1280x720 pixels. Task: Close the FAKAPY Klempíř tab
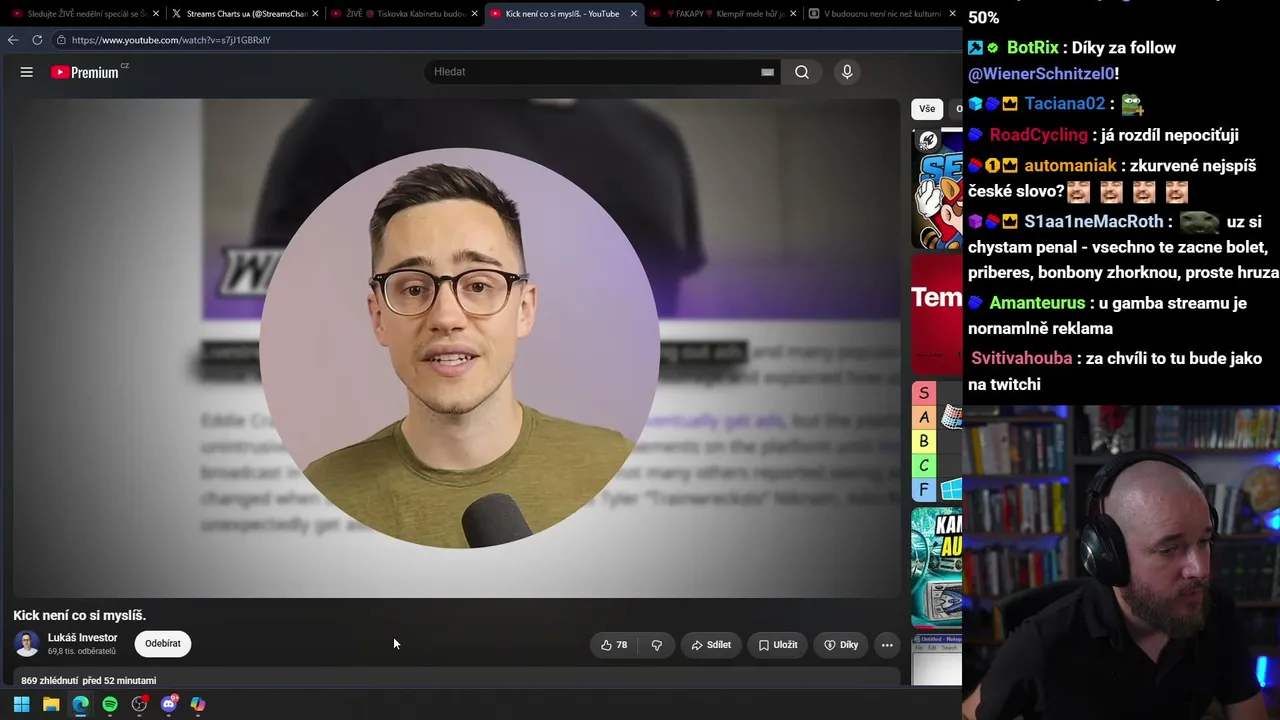click(793, 14)
